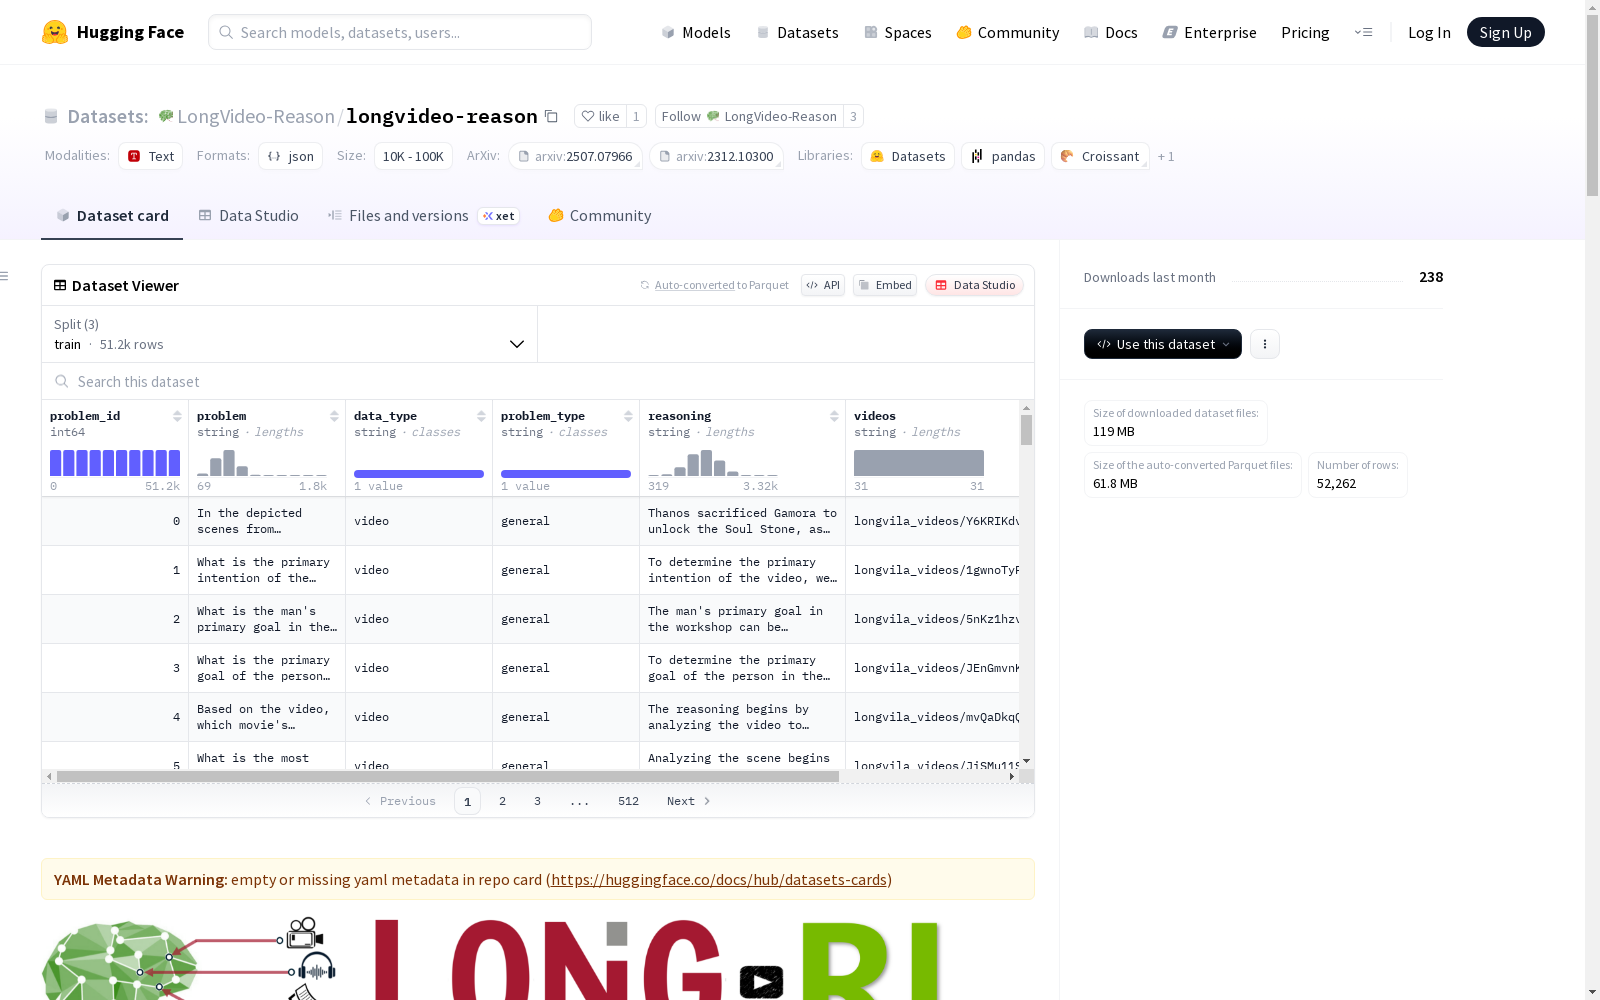
Task: Sort the problem_id column
Action: [177, 416]
